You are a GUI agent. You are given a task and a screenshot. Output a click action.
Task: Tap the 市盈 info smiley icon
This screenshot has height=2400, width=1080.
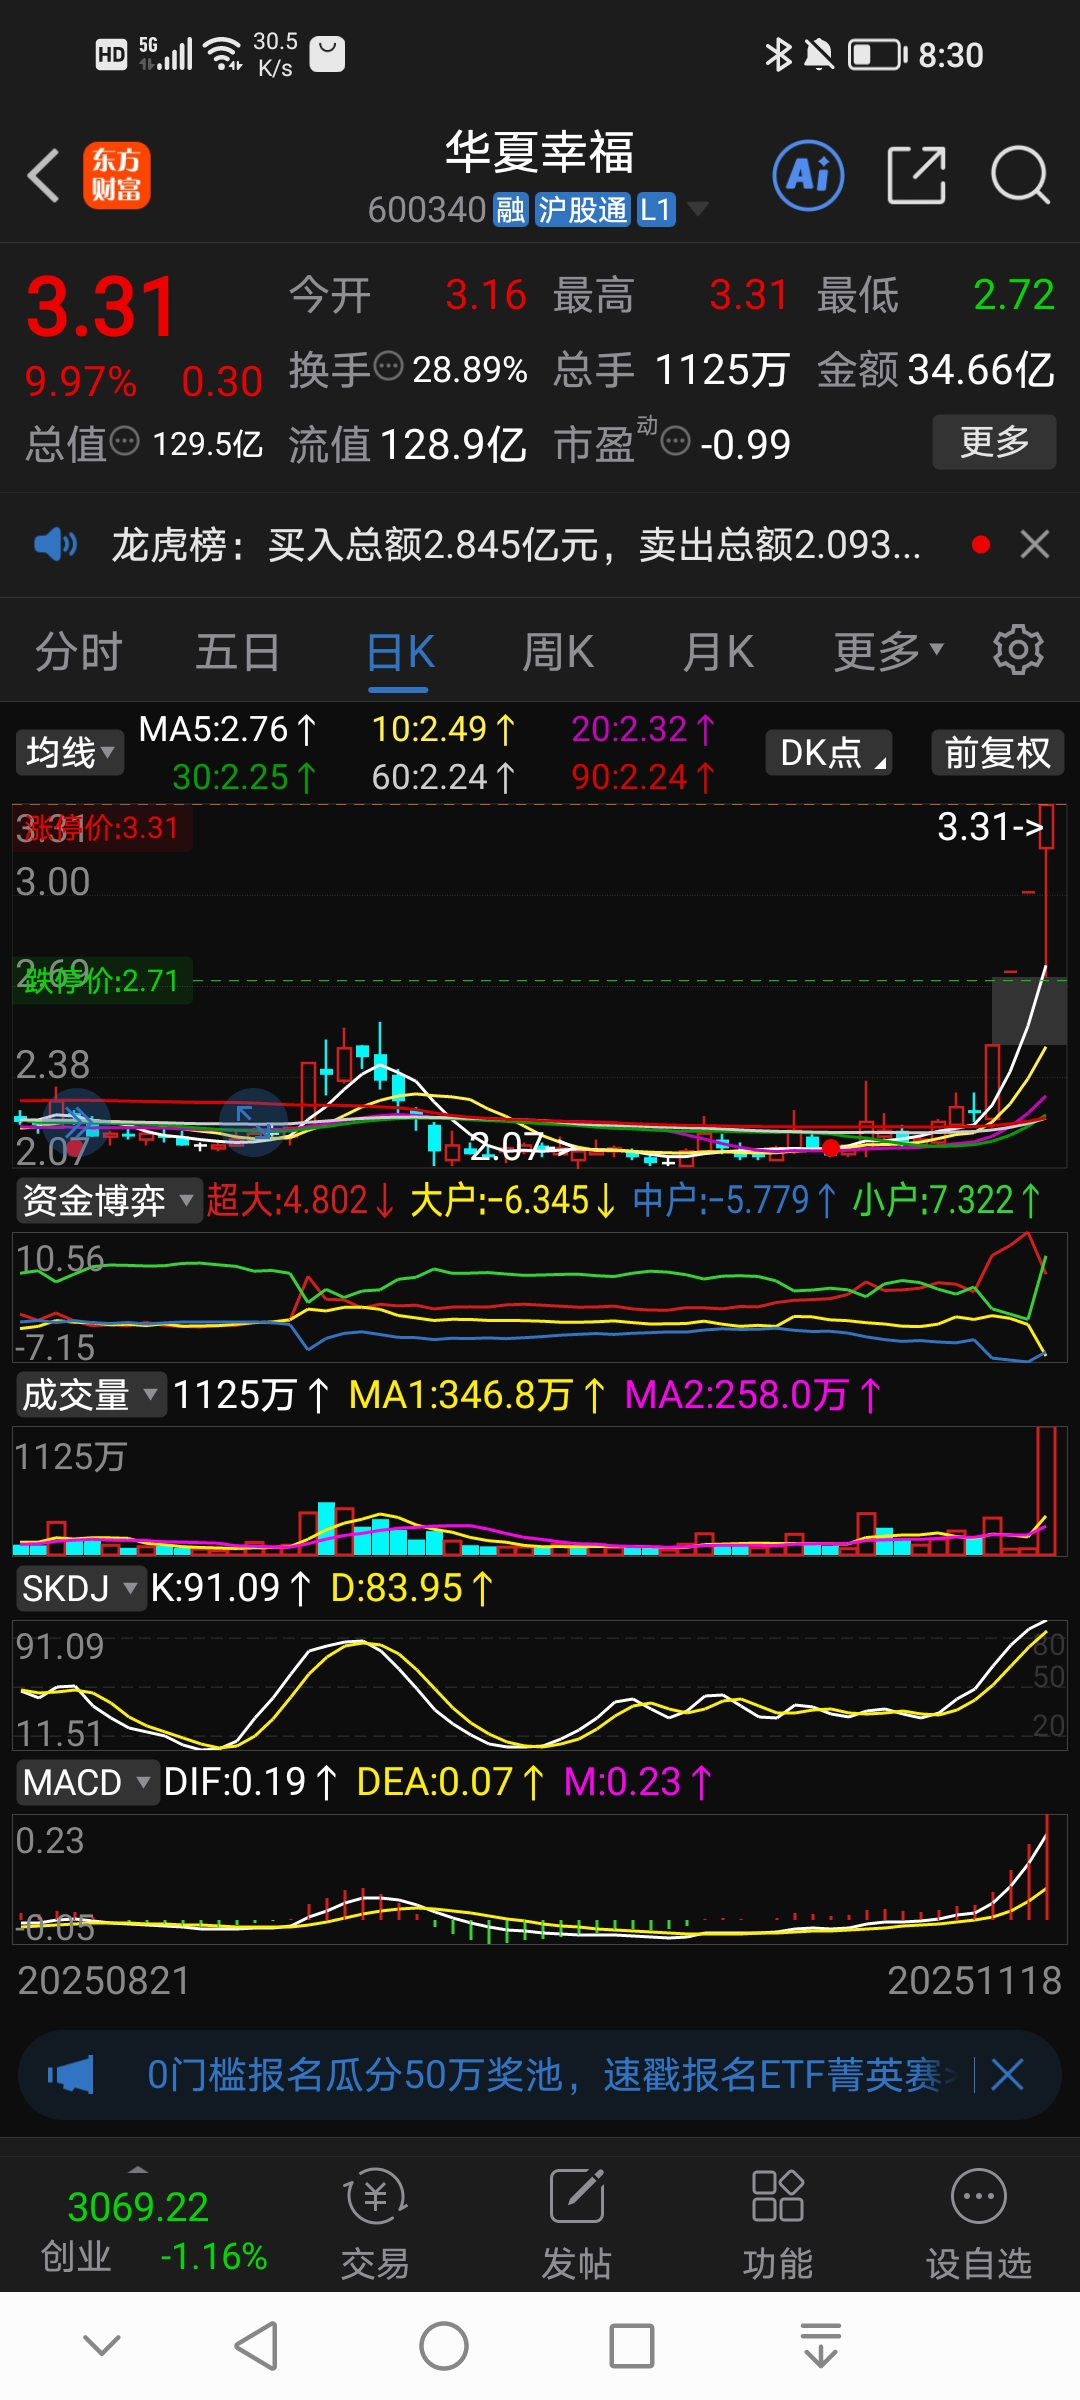(x=676, y=441)
